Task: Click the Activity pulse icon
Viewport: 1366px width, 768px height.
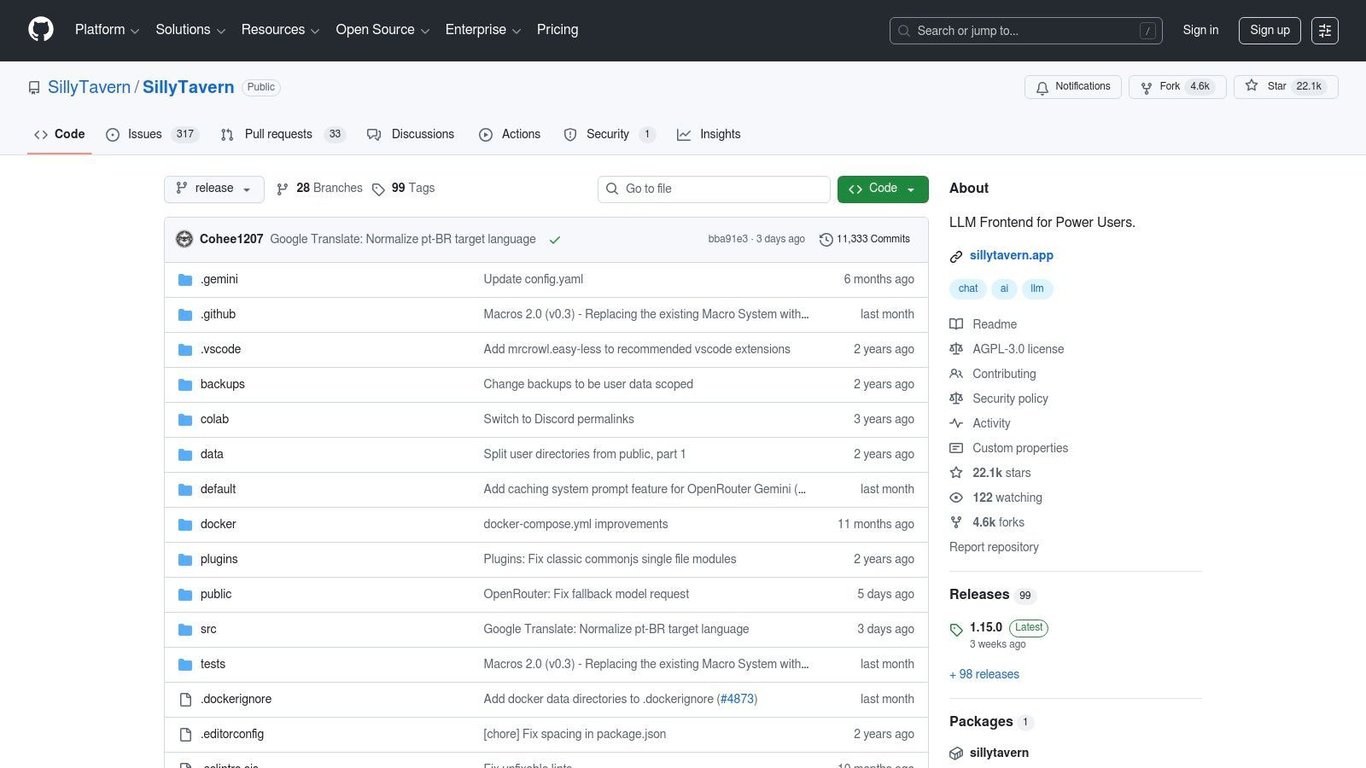Action: pyautogui.click(x=956, y=423)
